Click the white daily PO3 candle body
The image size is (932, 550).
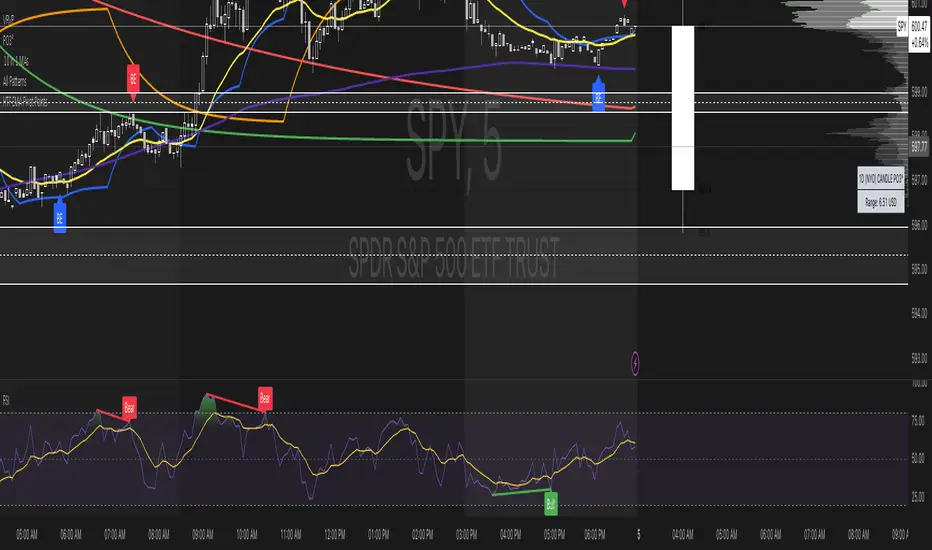682,108
